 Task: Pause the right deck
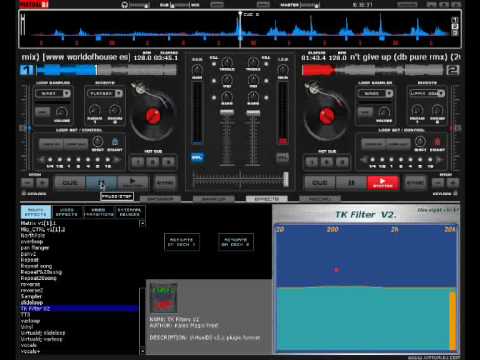click(351, 183)
